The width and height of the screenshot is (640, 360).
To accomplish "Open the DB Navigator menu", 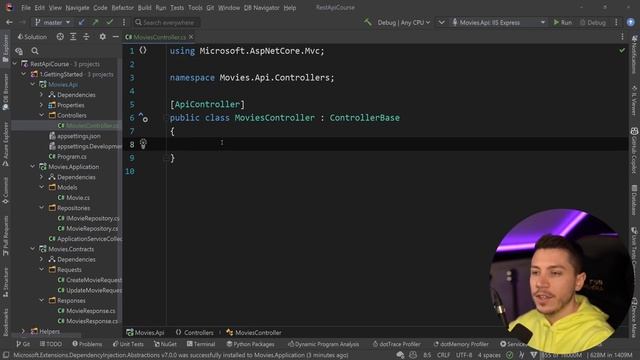I will (262, 8).
